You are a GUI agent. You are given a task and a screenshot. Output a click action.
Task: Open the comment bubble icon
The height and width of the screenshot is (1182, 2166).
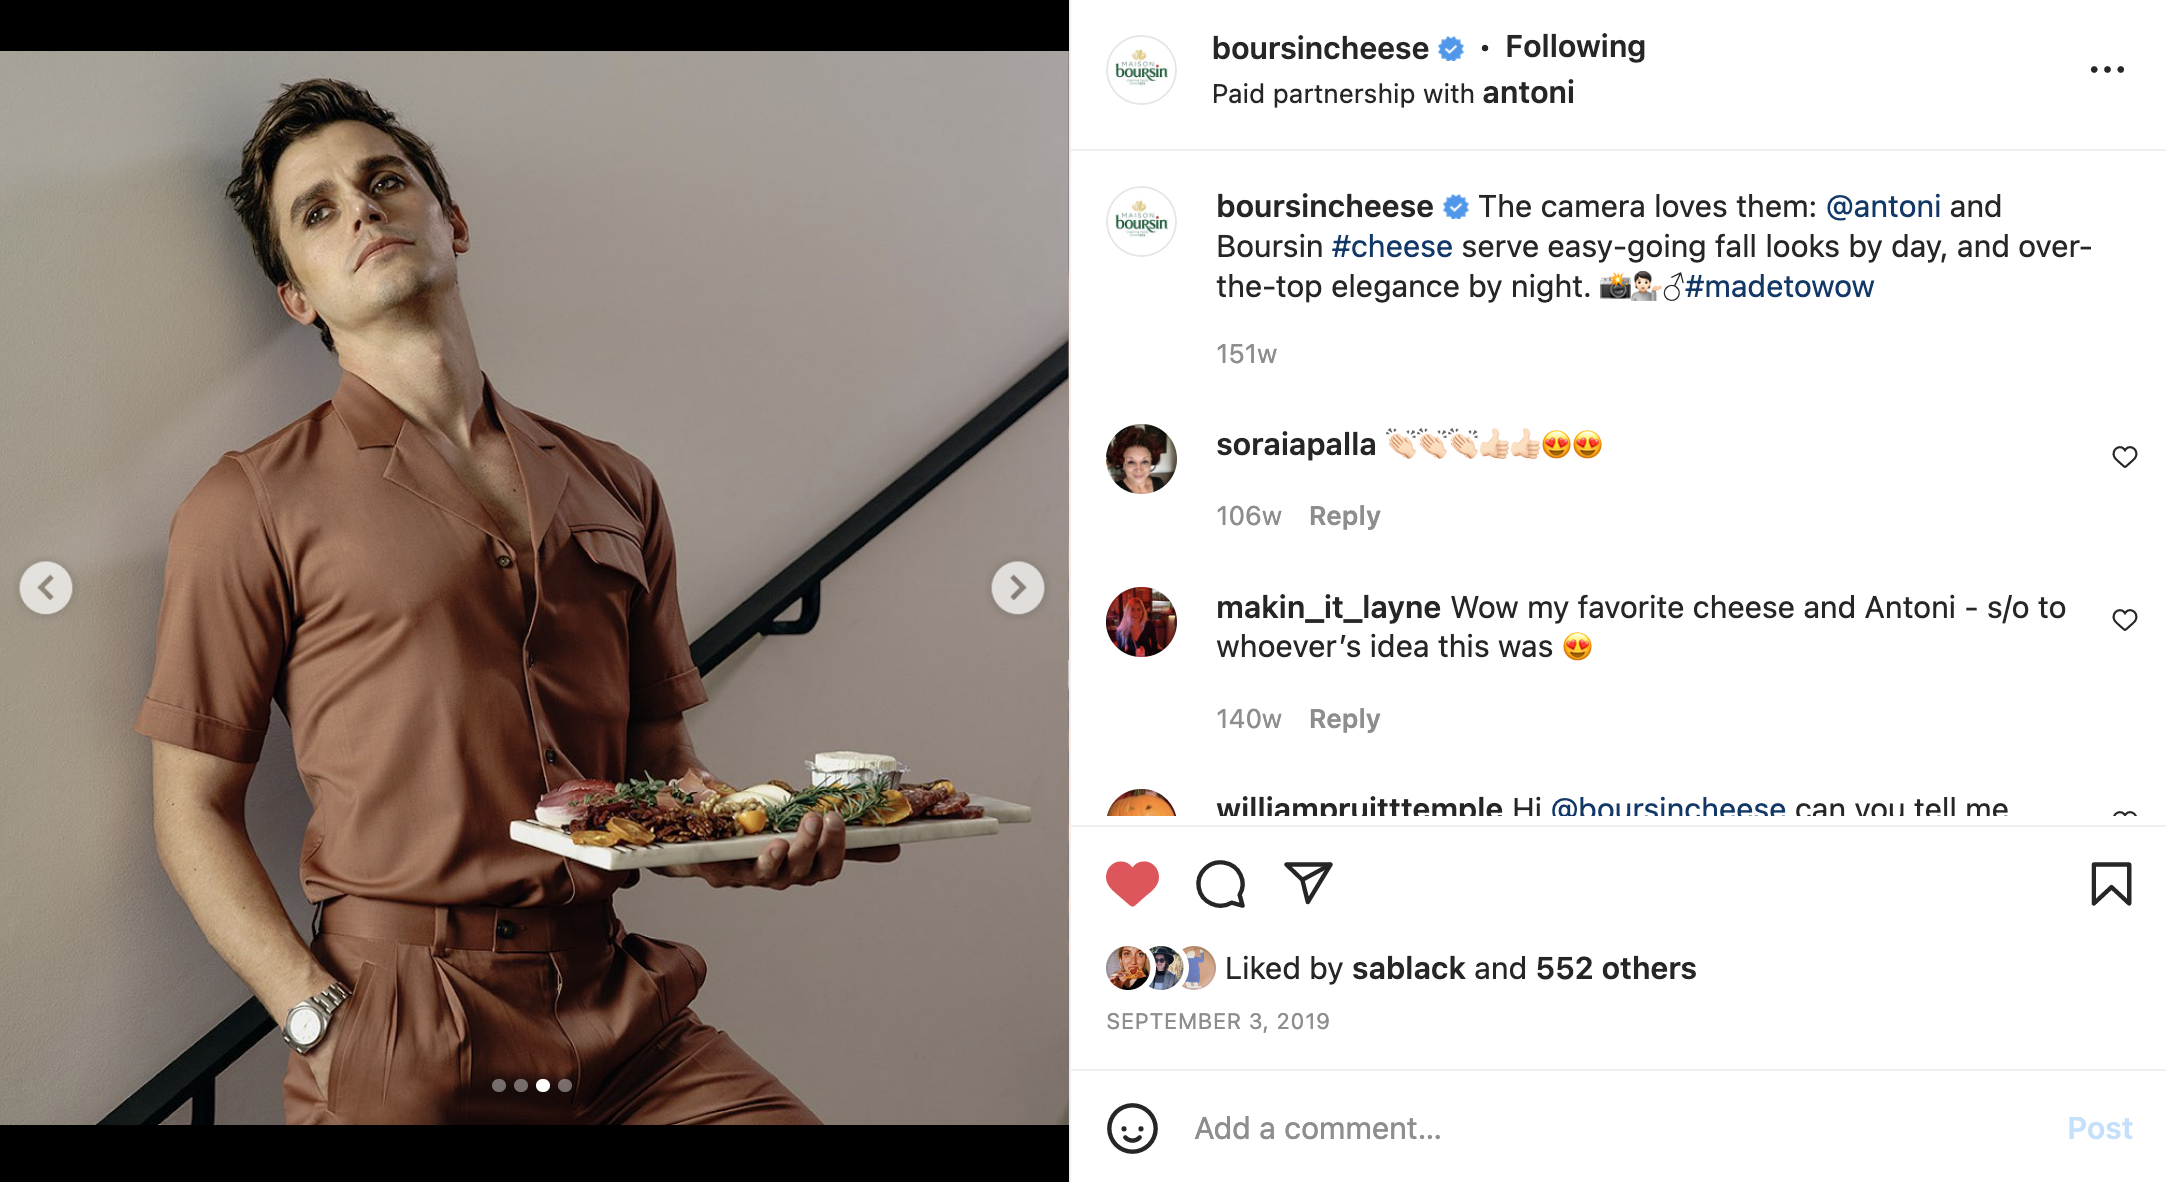1220,884
